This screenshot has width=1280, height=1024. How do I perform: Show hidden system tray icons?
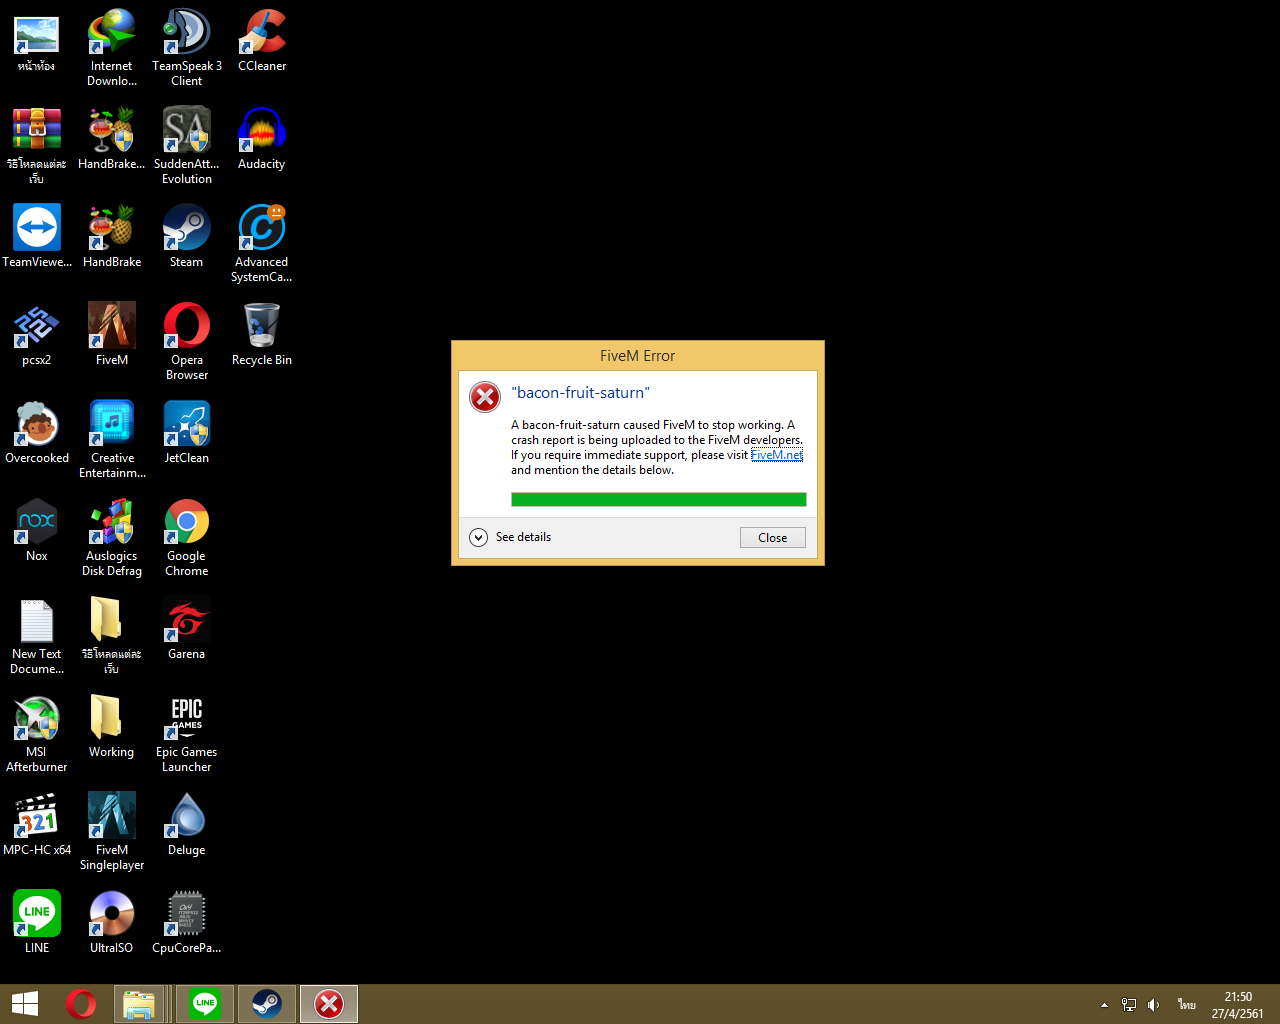tap(1104, 1005)
